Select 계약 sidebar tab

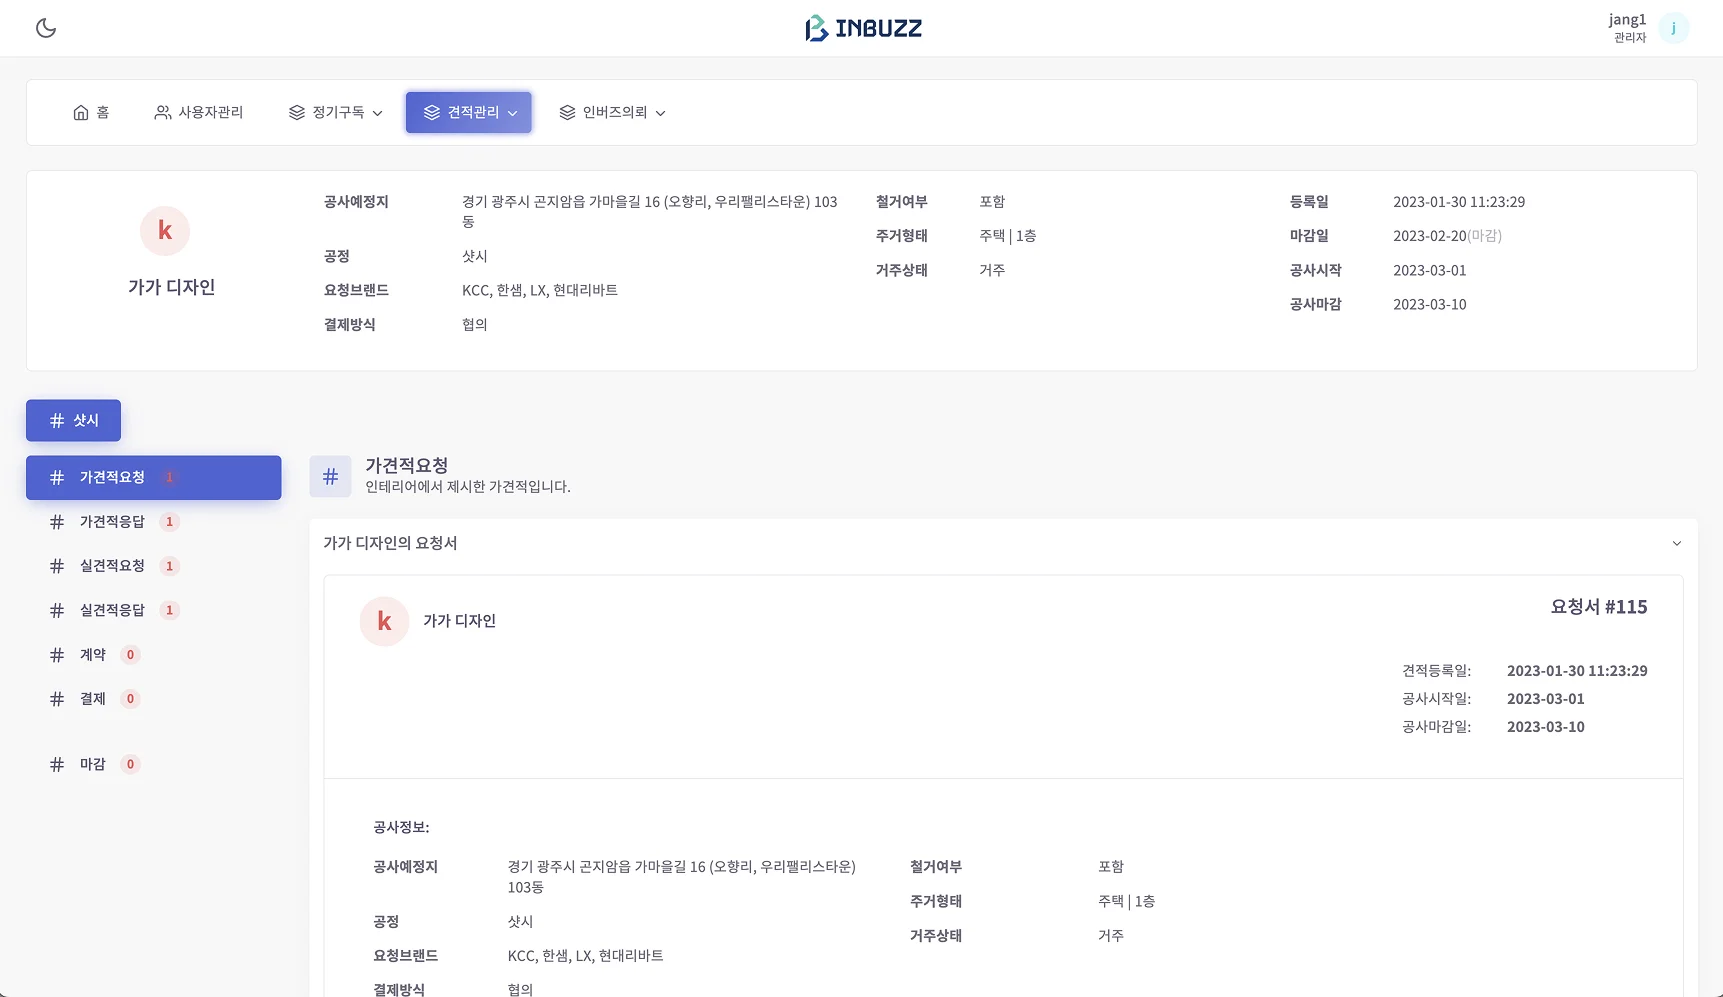154,655
